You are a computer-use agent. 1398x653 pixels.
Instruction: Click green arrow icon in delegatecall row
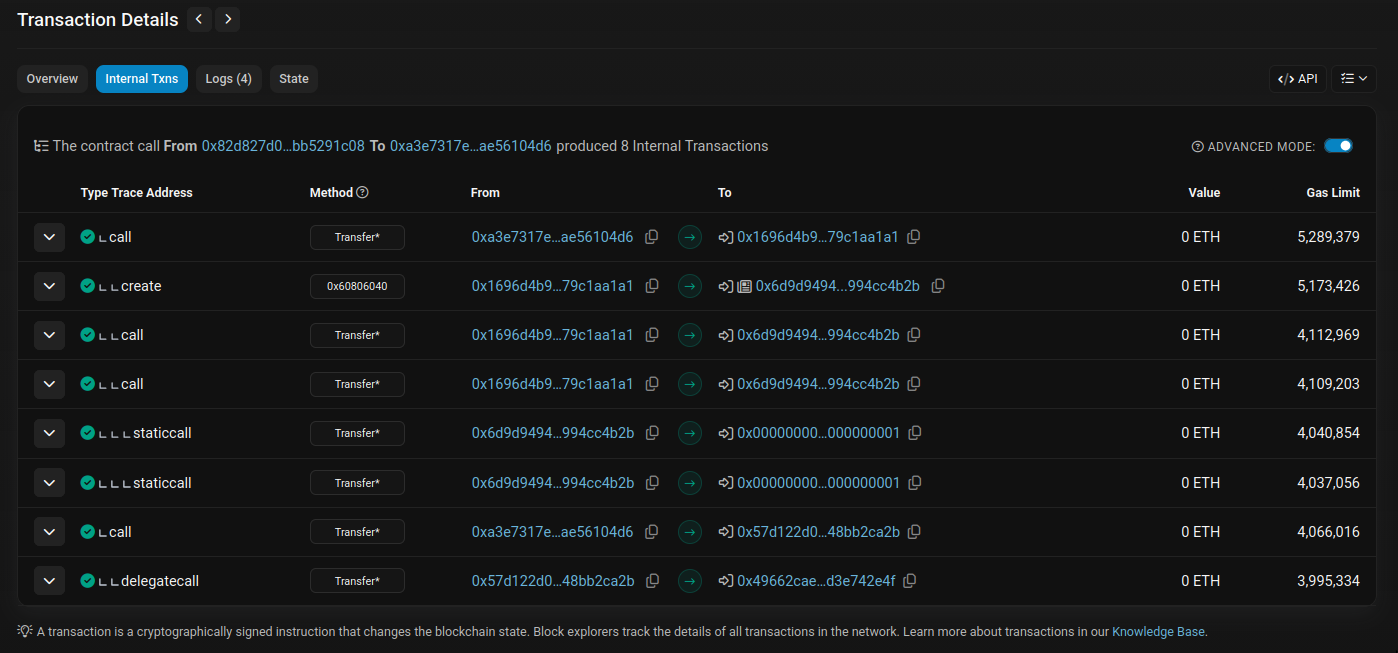tap(689, 581)
